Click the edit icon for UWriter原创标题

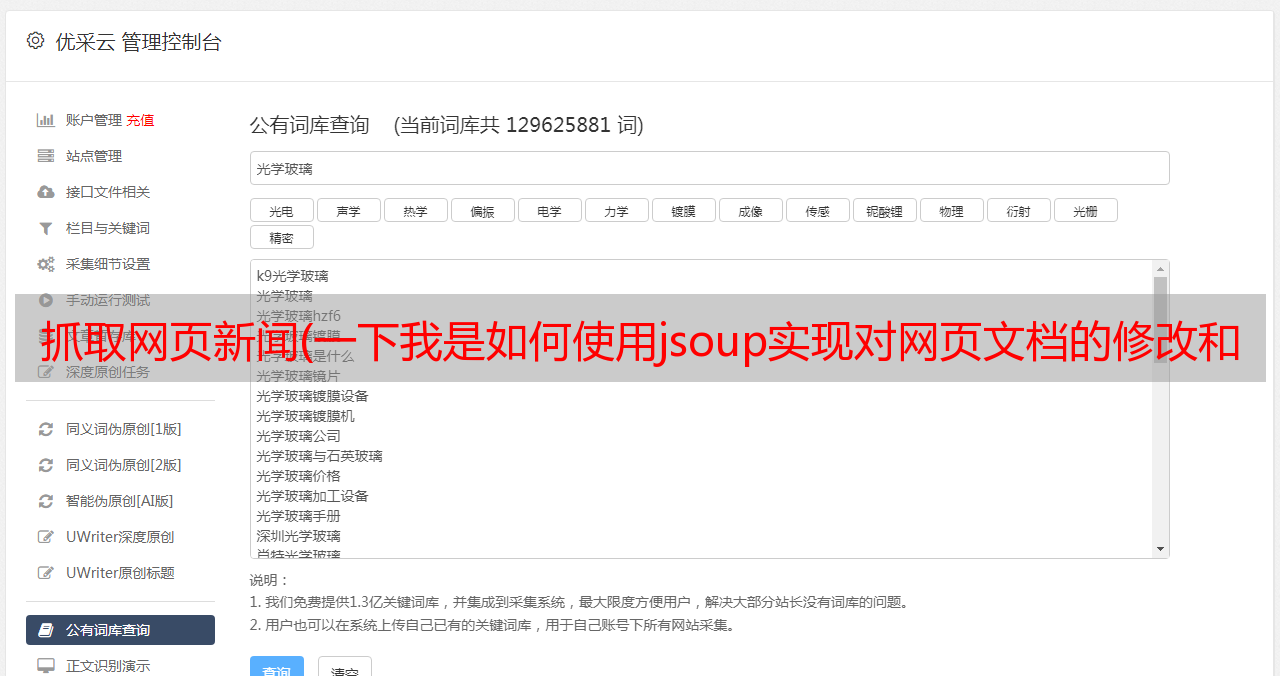tap(46, 573)
